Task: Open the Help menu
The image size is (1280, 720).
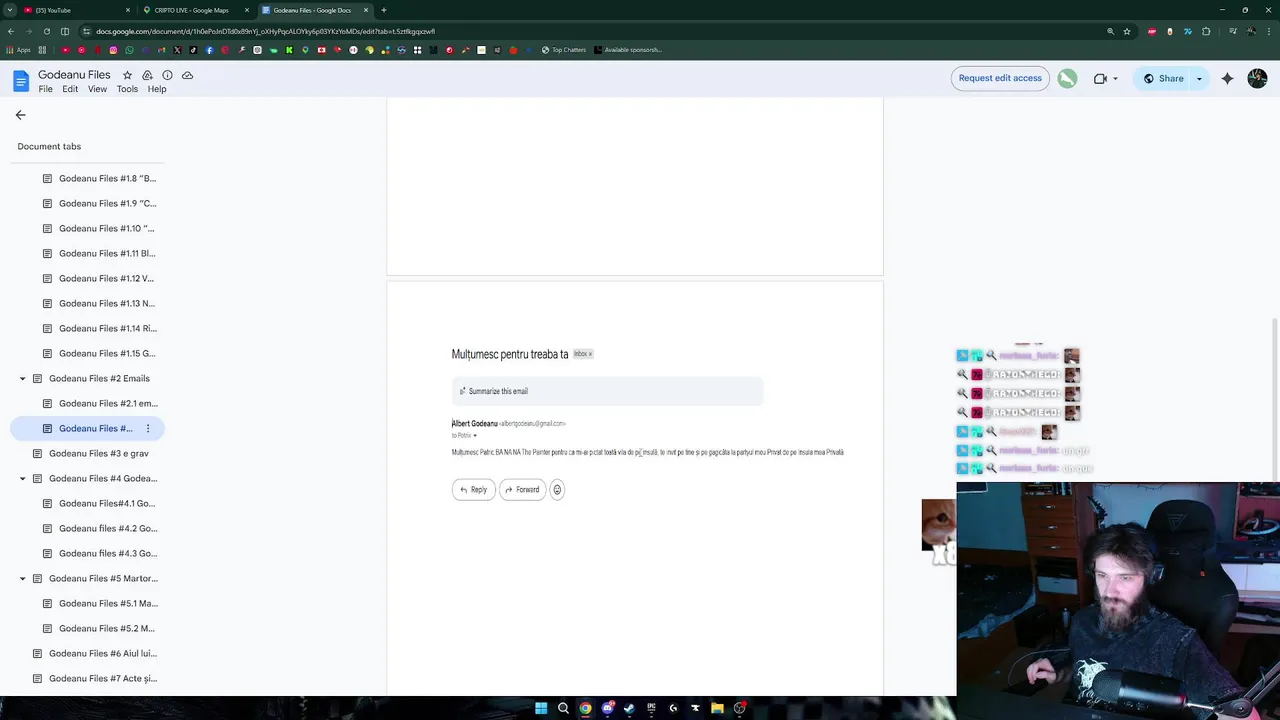Action: coord(157,89)
